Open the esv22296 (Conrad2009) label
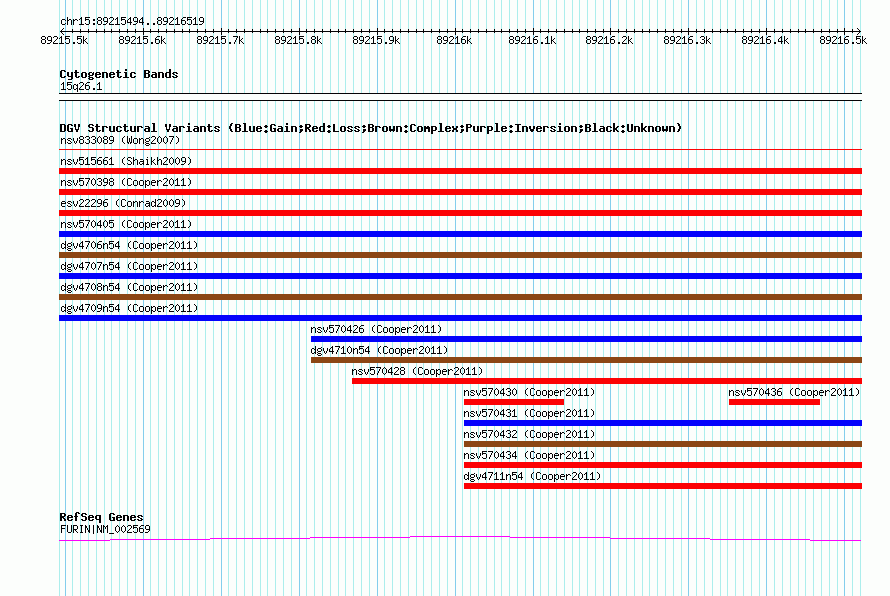Viewport: 890px width, 596px height. coord(123,203)
